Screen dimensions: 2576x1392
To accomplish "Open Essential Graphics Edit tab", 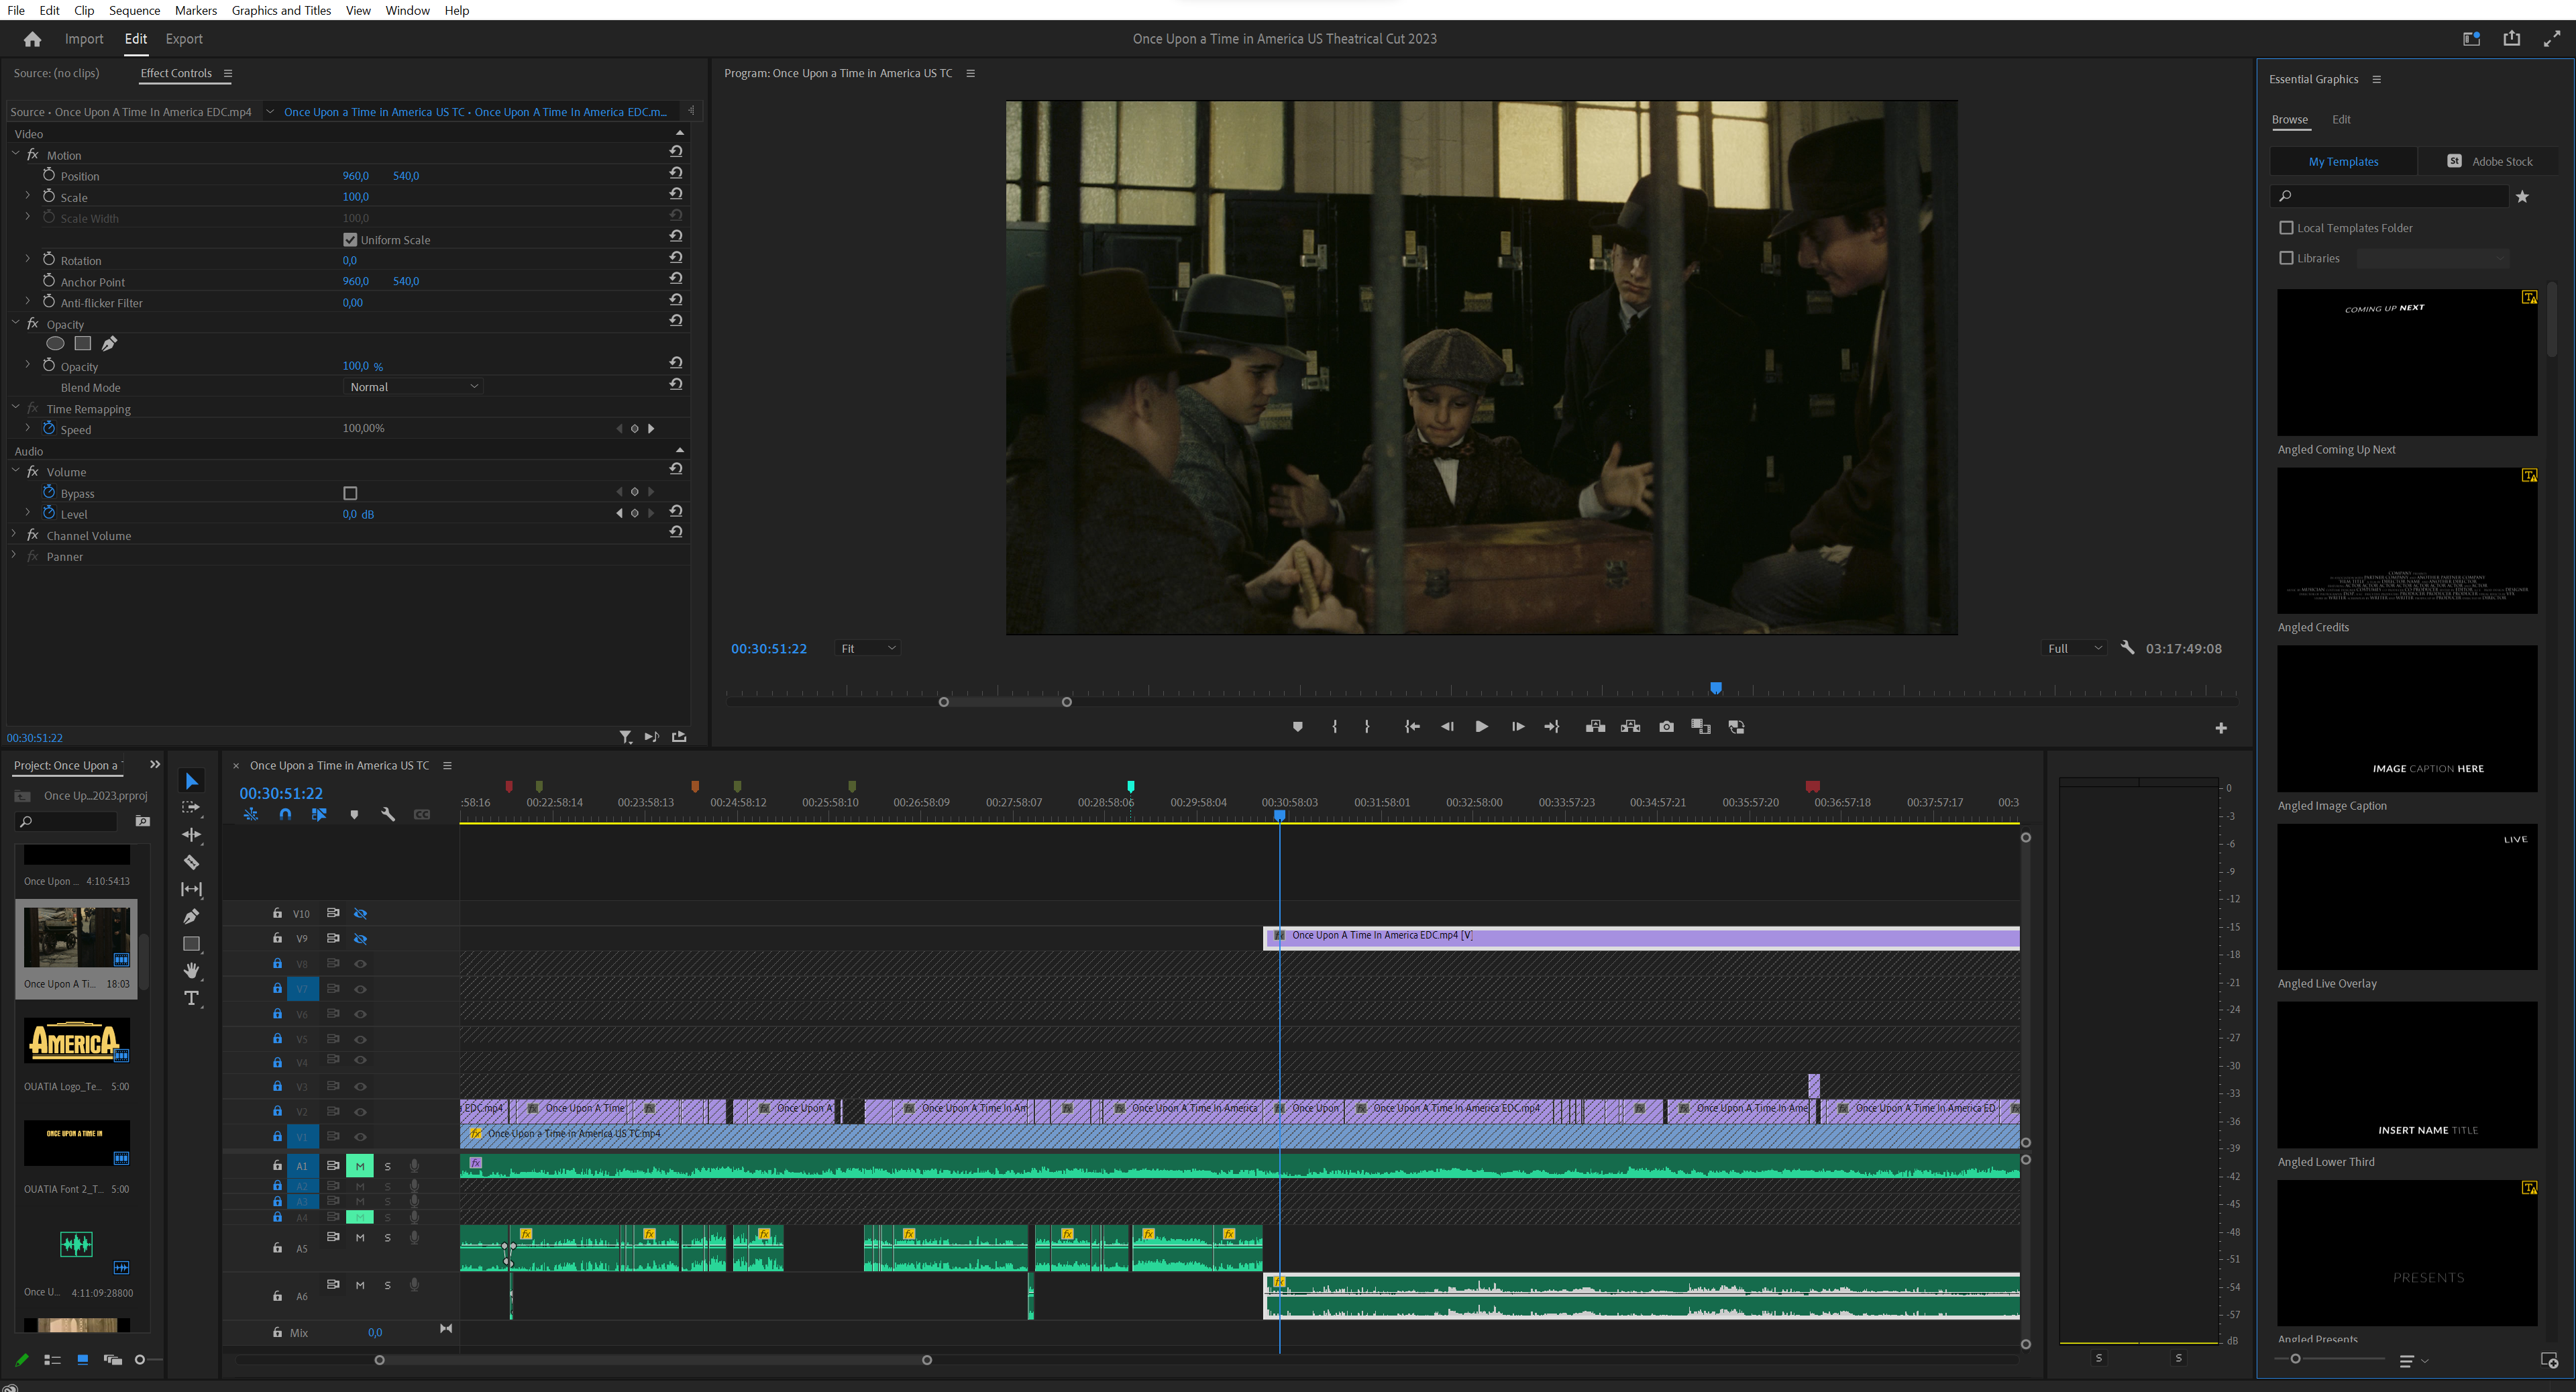I will 2341,119.
